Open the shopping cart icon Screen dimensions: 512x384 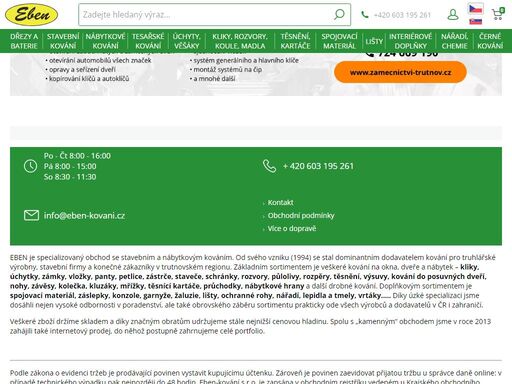pos(498,14)
